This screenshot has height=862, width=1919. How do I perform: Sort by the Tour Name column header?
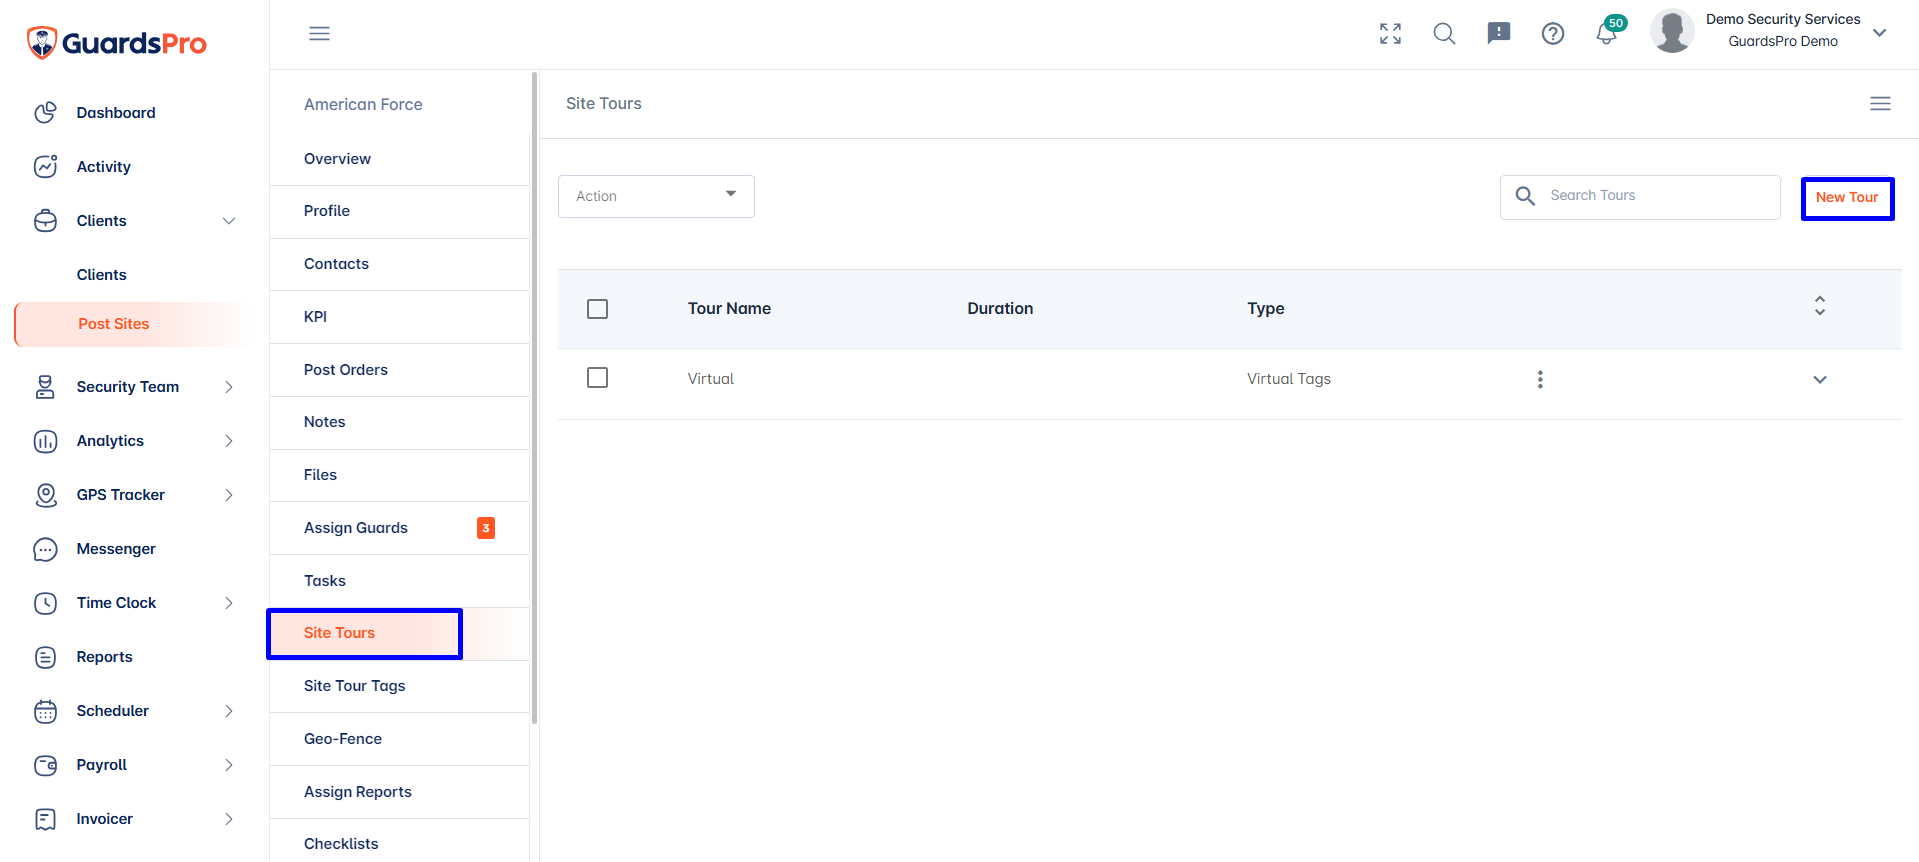point(729,309)
